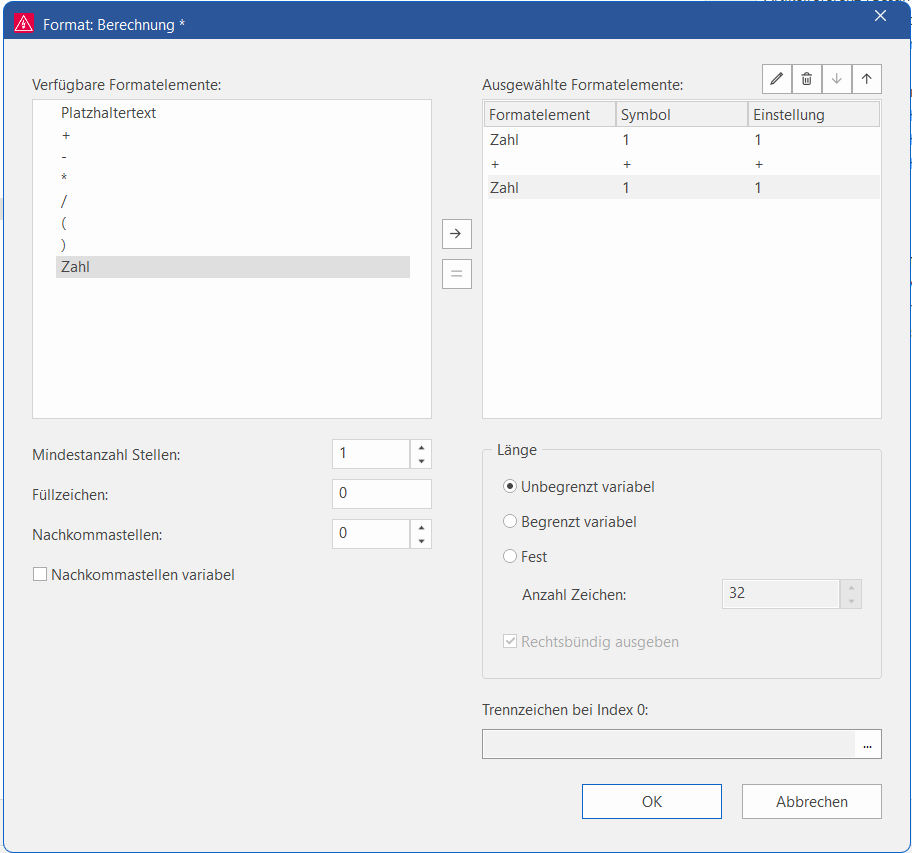912x853 pixels.
Task: Click the Formatelement column header
Action: 550,115
